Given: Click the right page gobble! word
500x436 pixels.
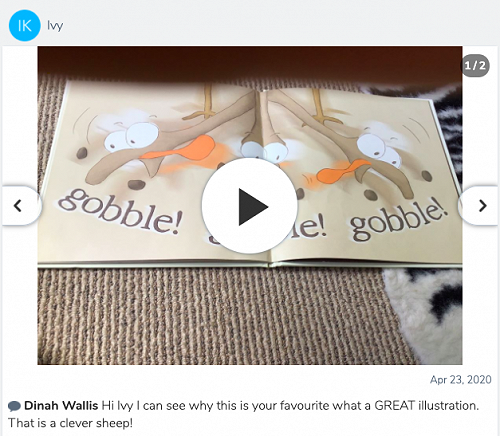Looking at the screenshot, I should (398, 221).
